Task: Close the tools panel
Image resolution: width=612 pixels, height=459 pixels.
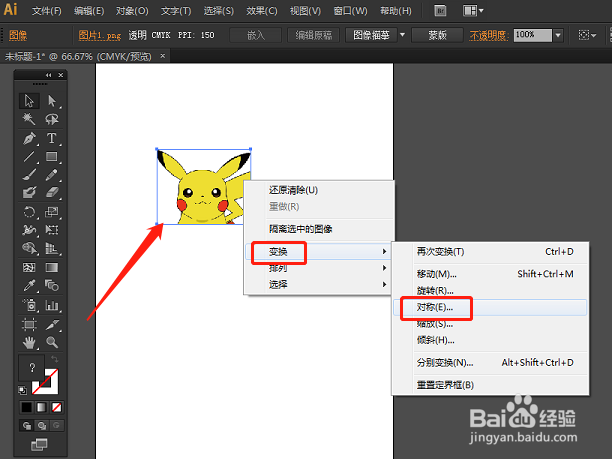Action: coord(60,75)
